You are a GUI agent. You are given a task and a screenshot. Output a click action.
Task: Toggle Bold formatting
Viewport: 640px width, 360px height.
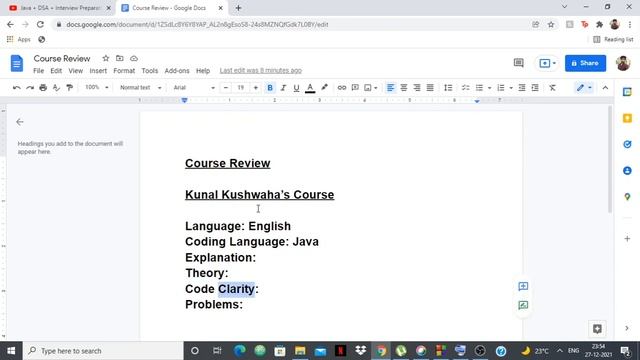(270, 88)
